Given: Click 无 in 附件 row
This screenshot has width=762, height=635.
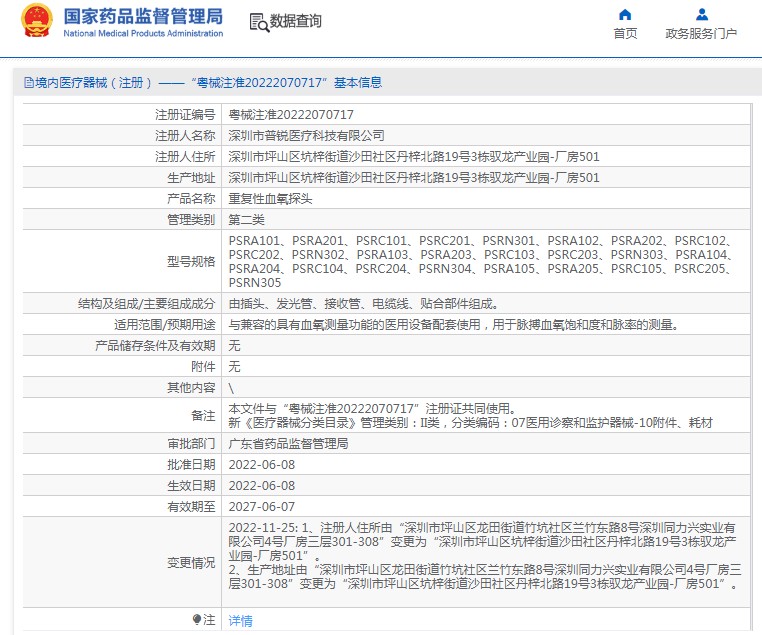Looking at the screenshot, I should click(234, 367).
